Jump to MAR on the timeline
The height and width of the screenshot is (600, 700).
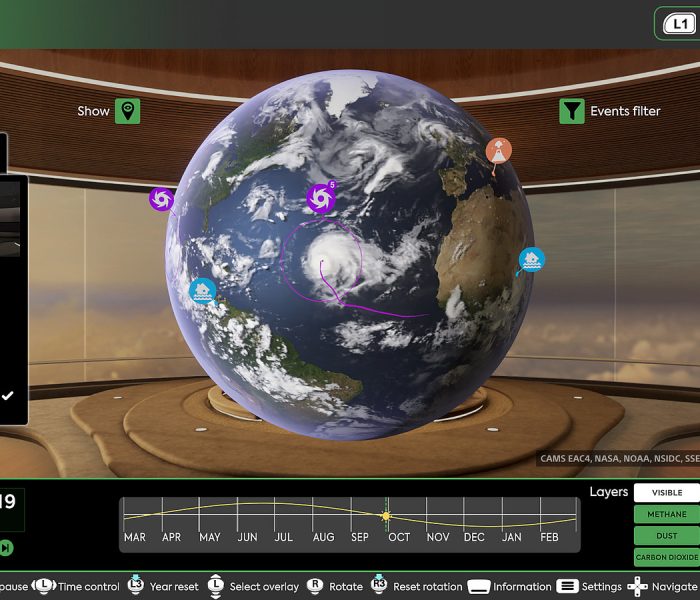[135, 537]
